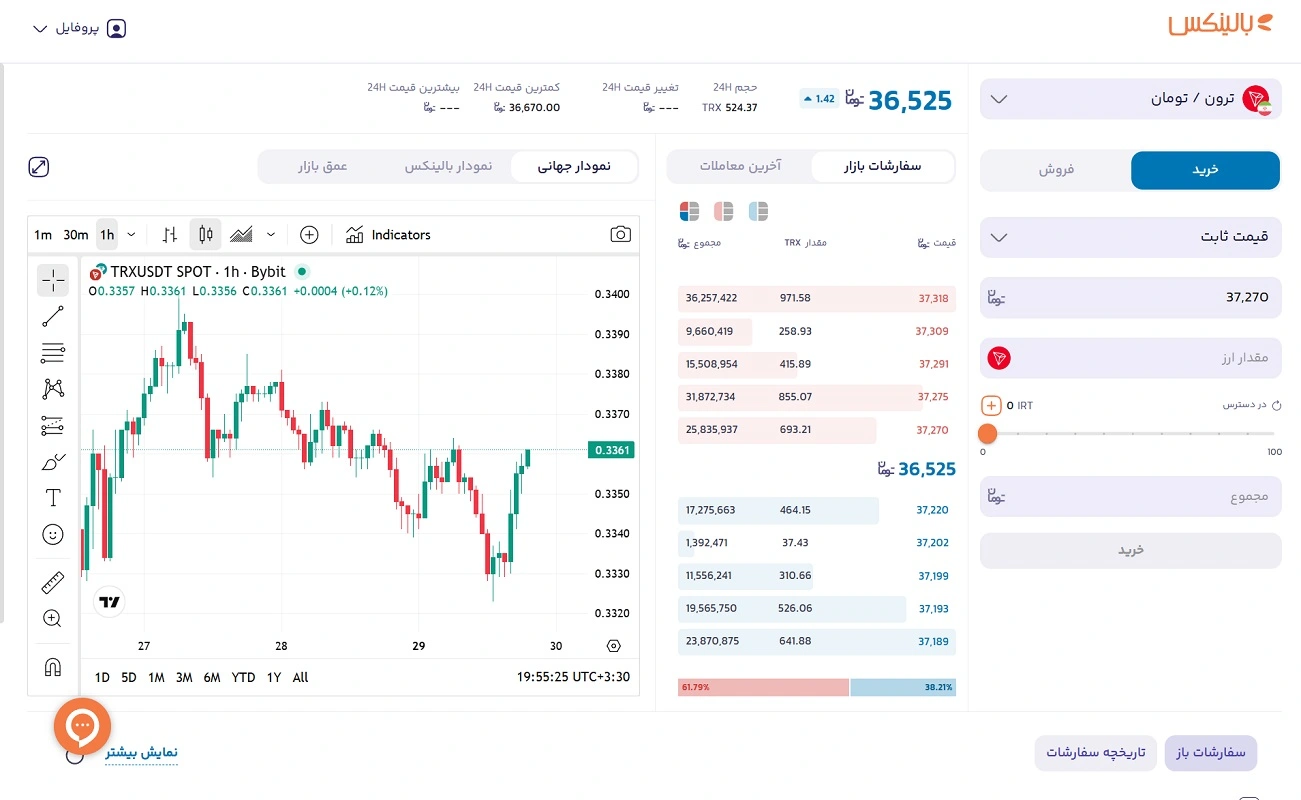The height and width of the screenshot is (800, 1301).
Task: Set chart interval to 1h
Action: click(x=107, y=234)
